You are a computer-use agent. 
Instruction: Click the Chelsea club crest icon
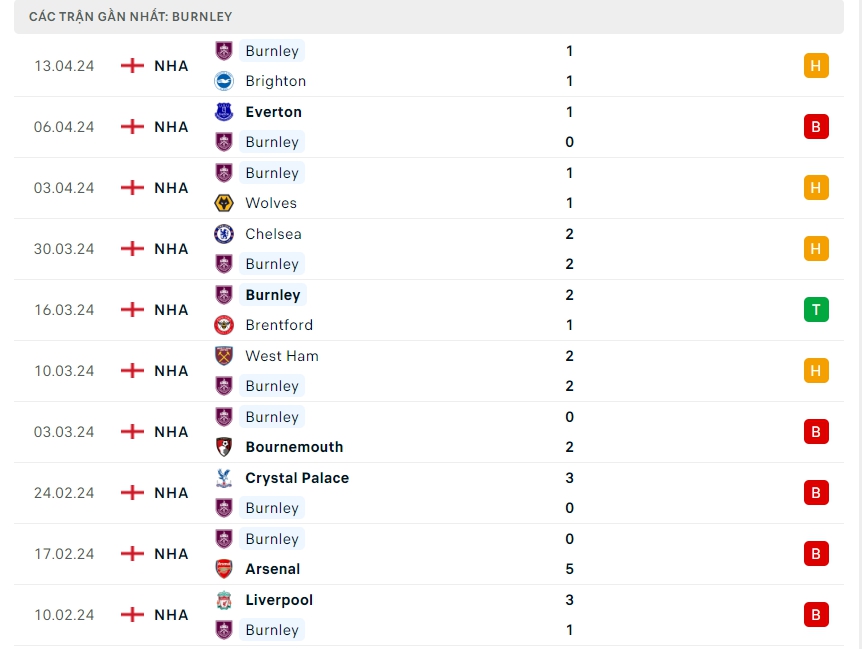pyautogui.click(x=224, y=234)
